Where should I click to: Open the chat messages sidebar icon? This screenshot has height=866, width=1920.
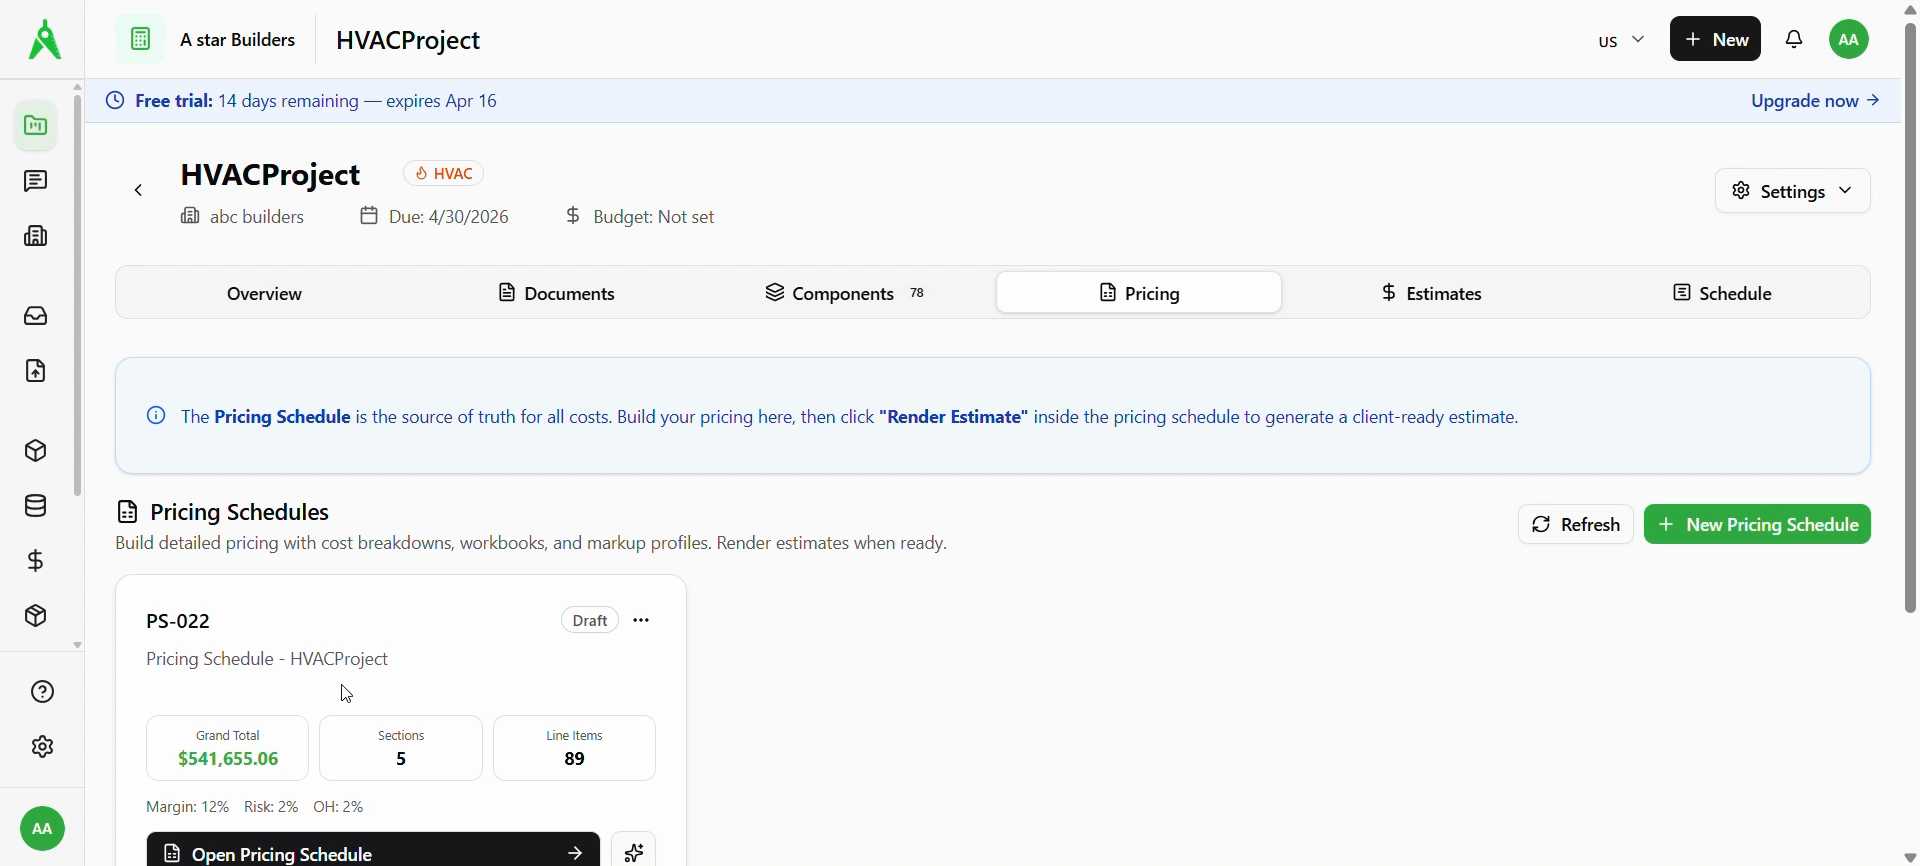point(36,181)
